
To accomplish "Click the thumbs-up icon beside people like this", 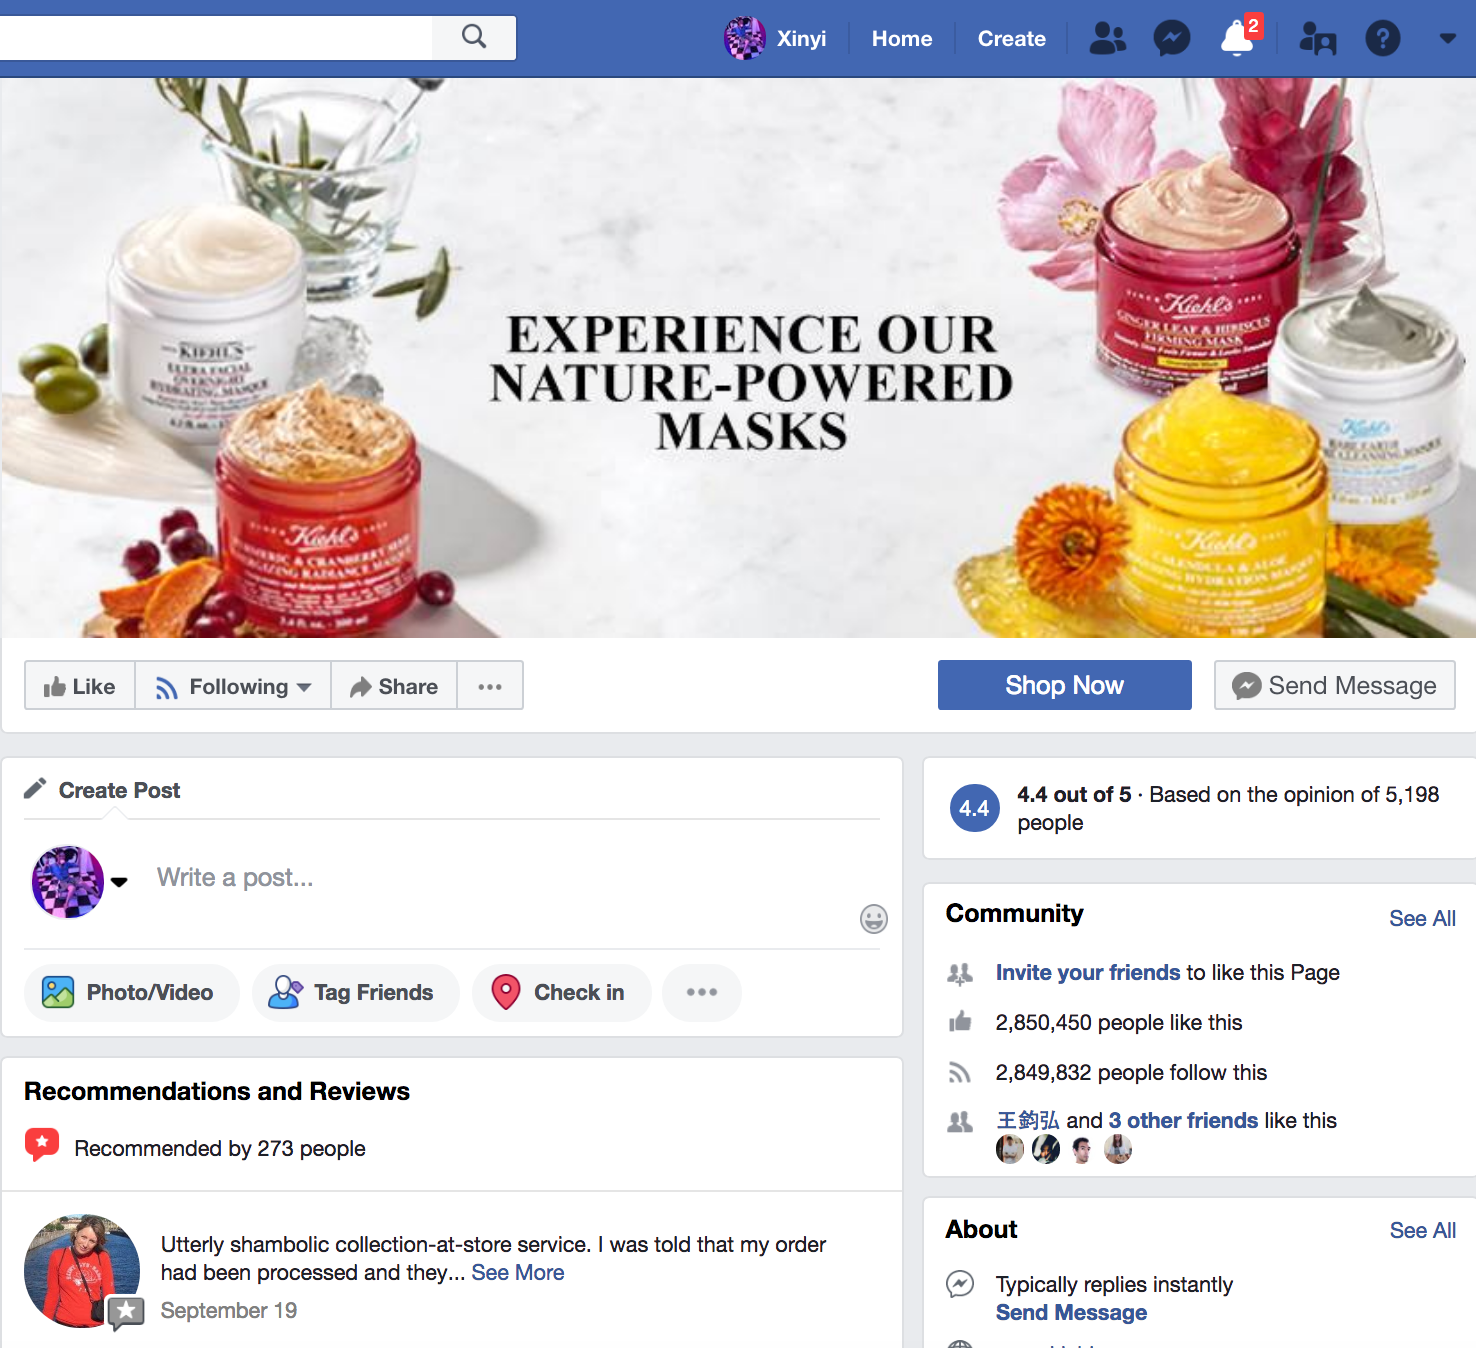I will tap(960, 1021).
